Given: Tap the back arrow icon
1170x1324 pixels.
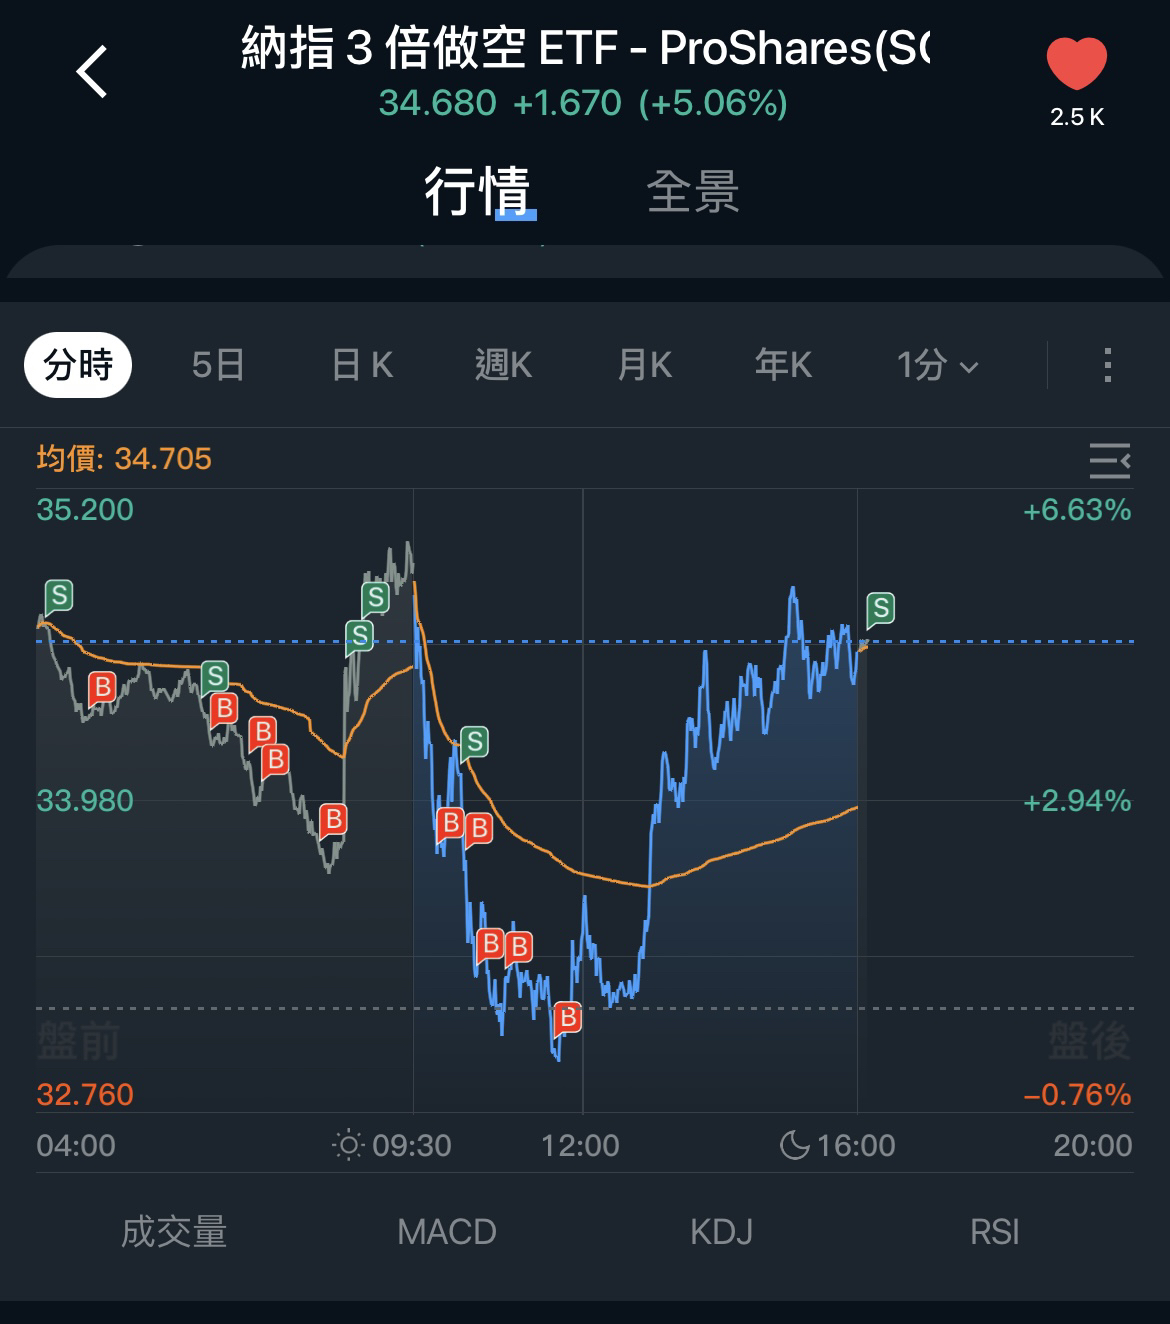Looking at the screenshot, I should click(x=92, y=72).
